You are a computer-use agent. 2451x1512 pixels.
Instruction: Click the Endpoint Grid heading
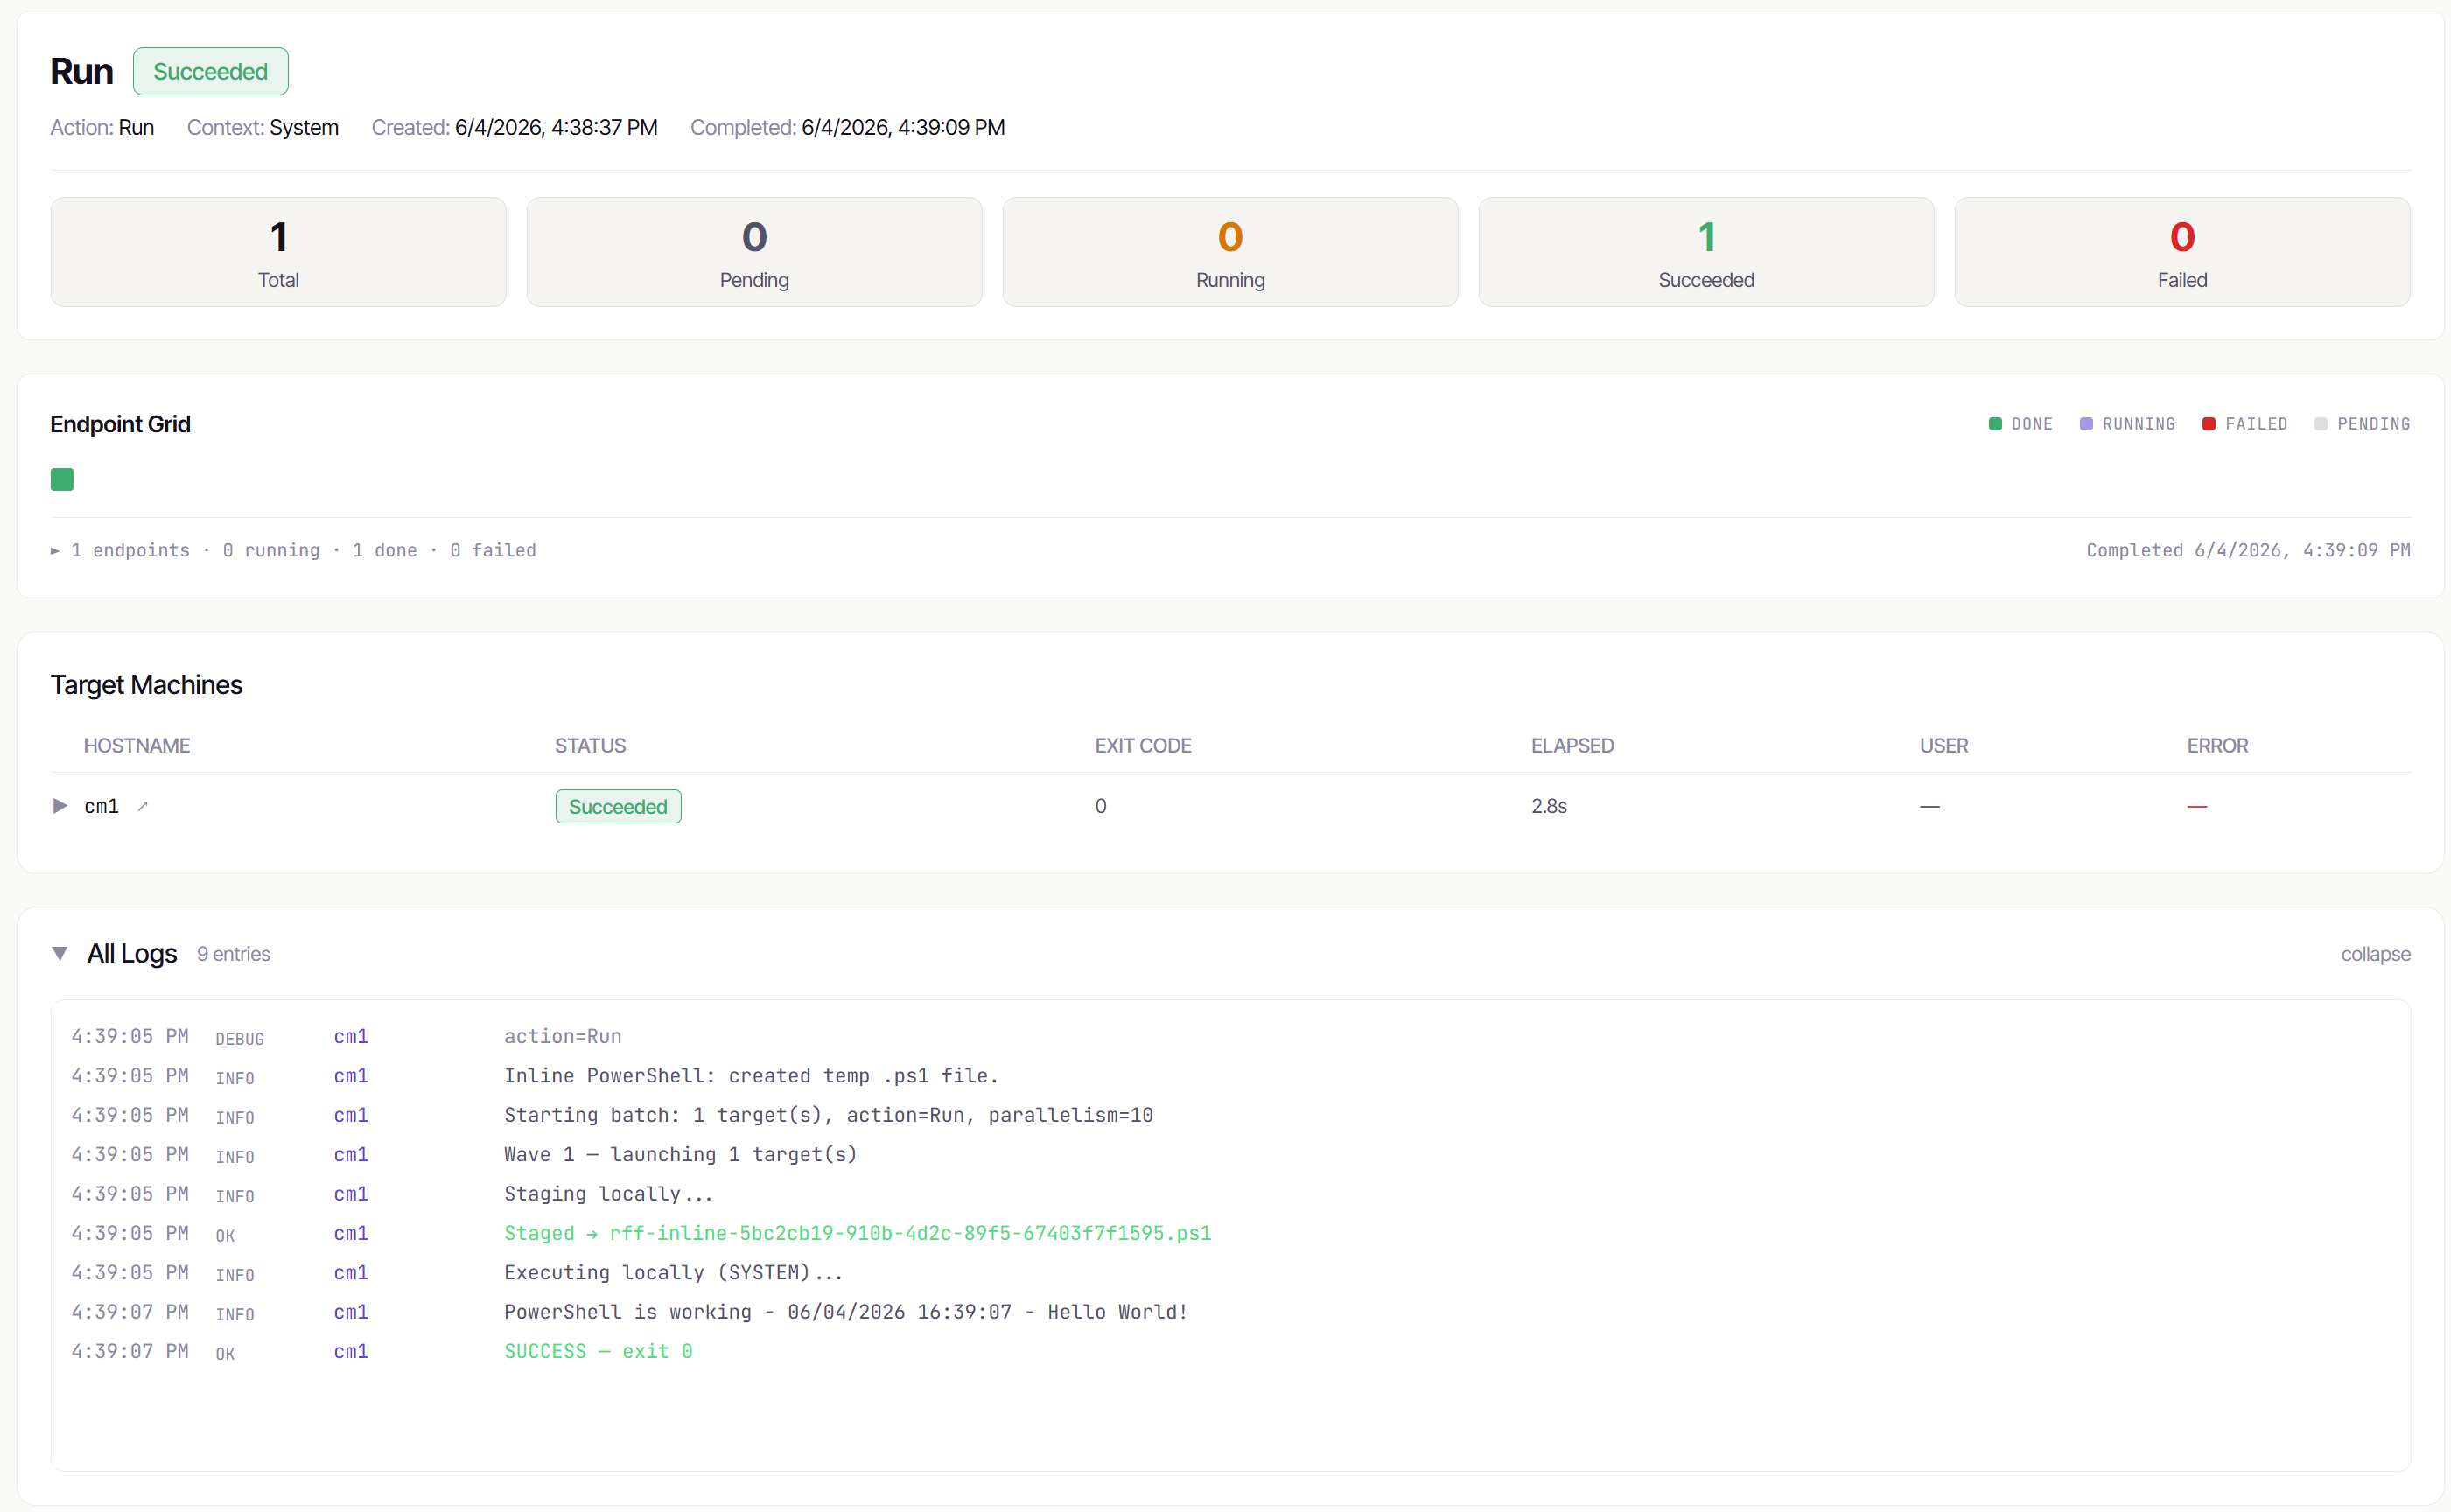(120, 424)
